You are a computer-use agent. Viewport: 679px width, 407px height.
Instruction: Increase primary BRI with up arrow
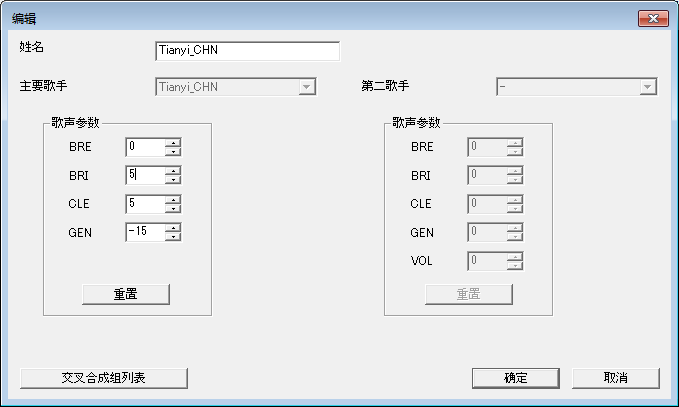click(x=173, y=171)
